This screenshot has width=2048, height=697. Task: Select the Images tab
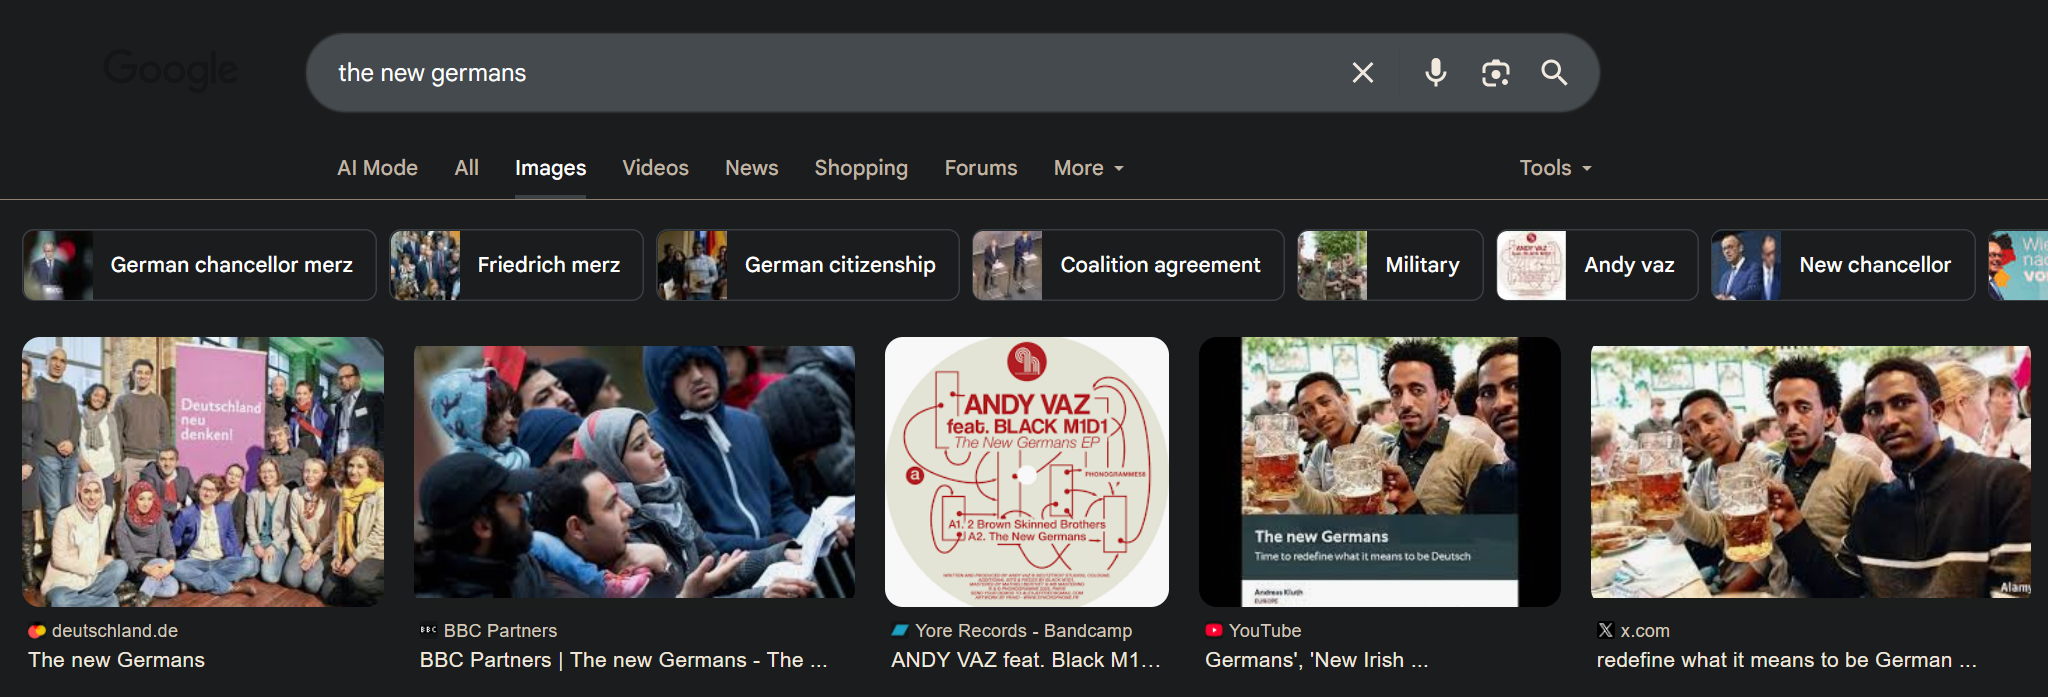pos(550,168)
